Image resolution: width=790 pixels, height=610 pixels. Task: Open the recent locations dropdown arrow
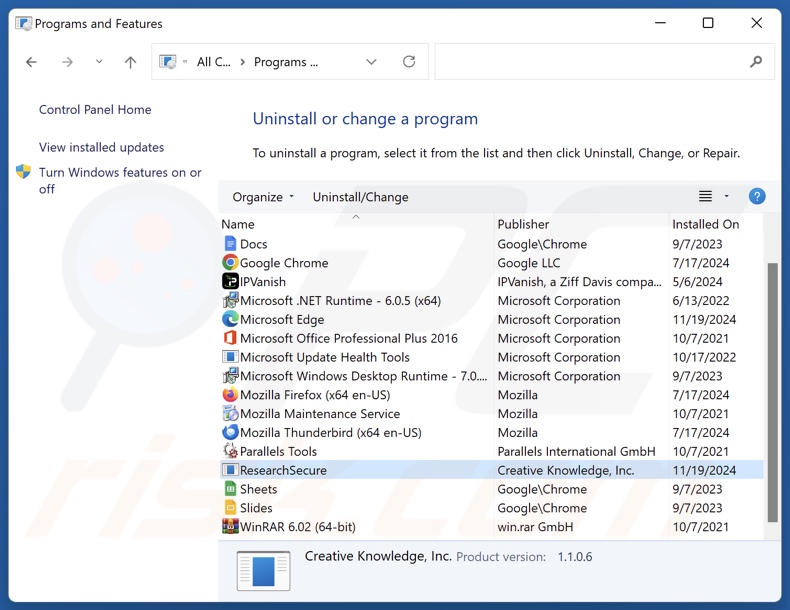[99, 61]
